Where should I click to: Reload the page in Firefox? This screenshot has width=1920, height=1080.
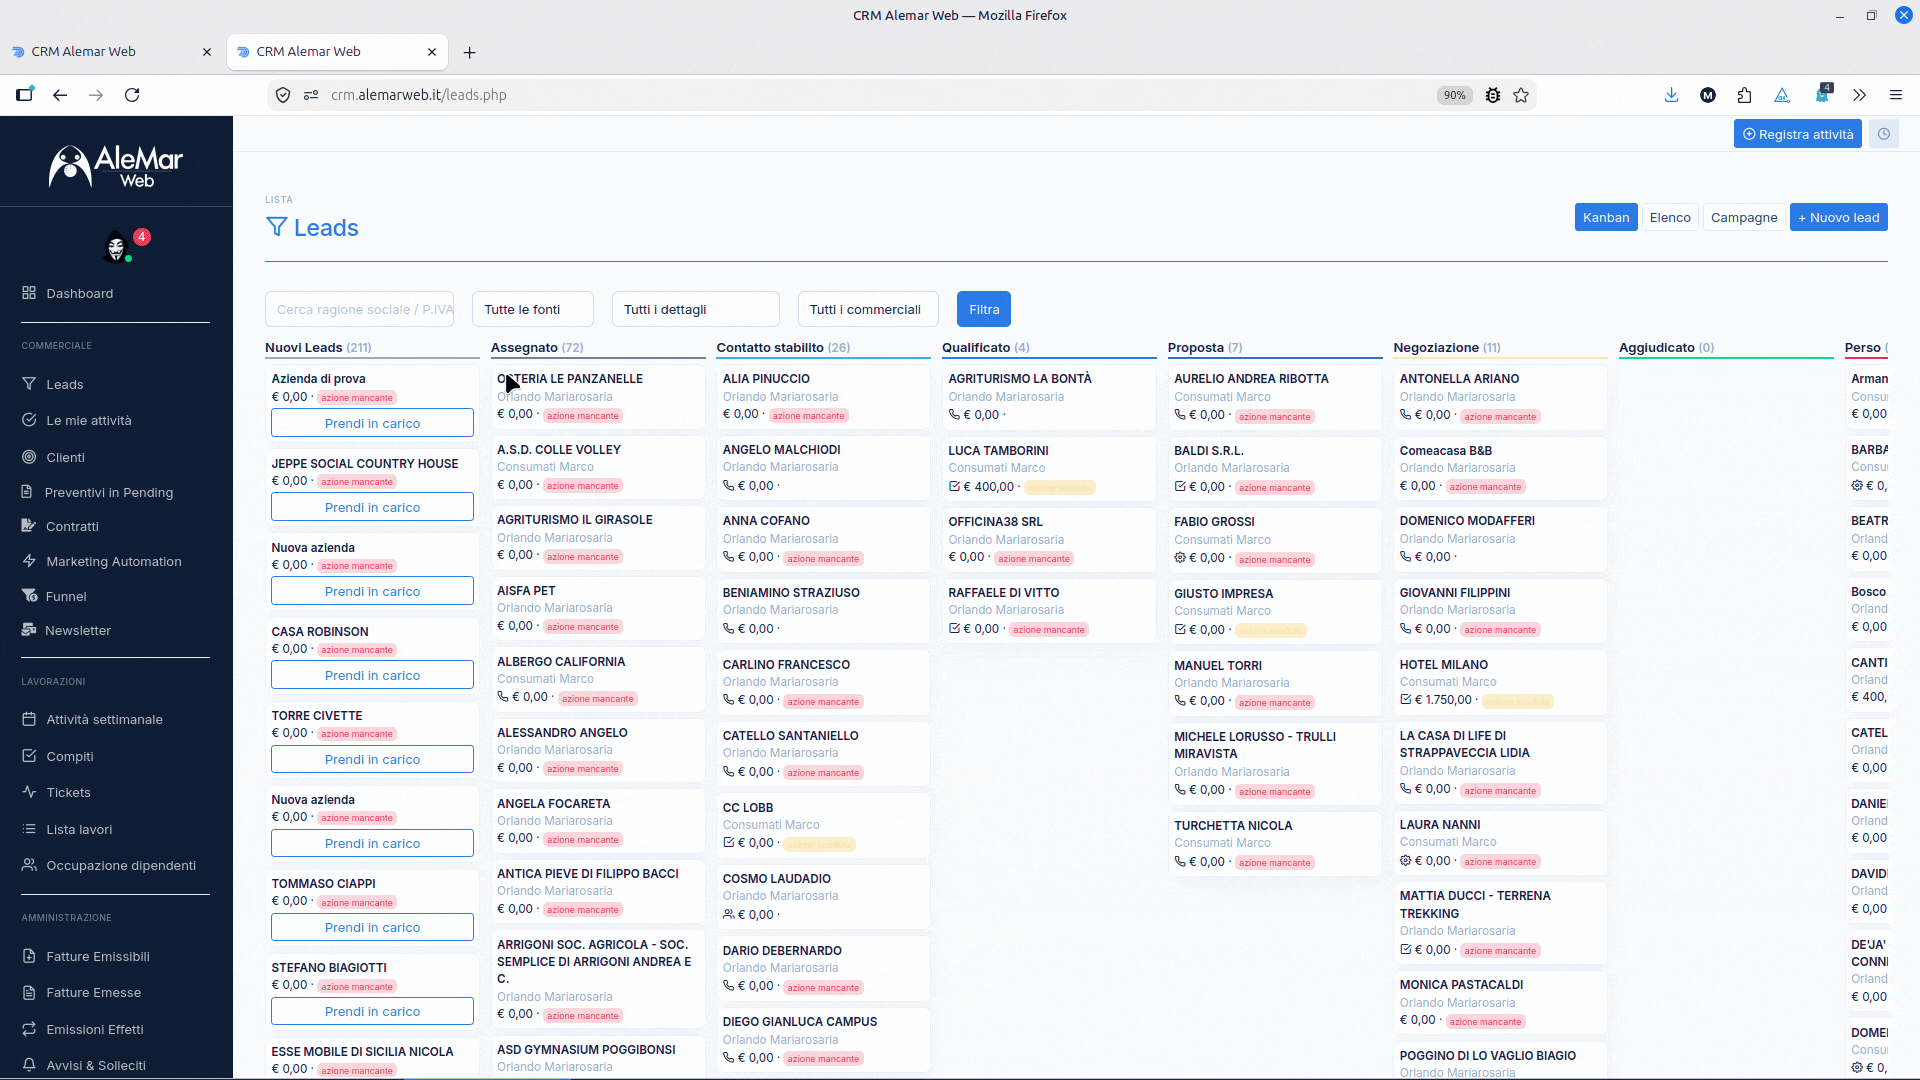pos(132,95)
